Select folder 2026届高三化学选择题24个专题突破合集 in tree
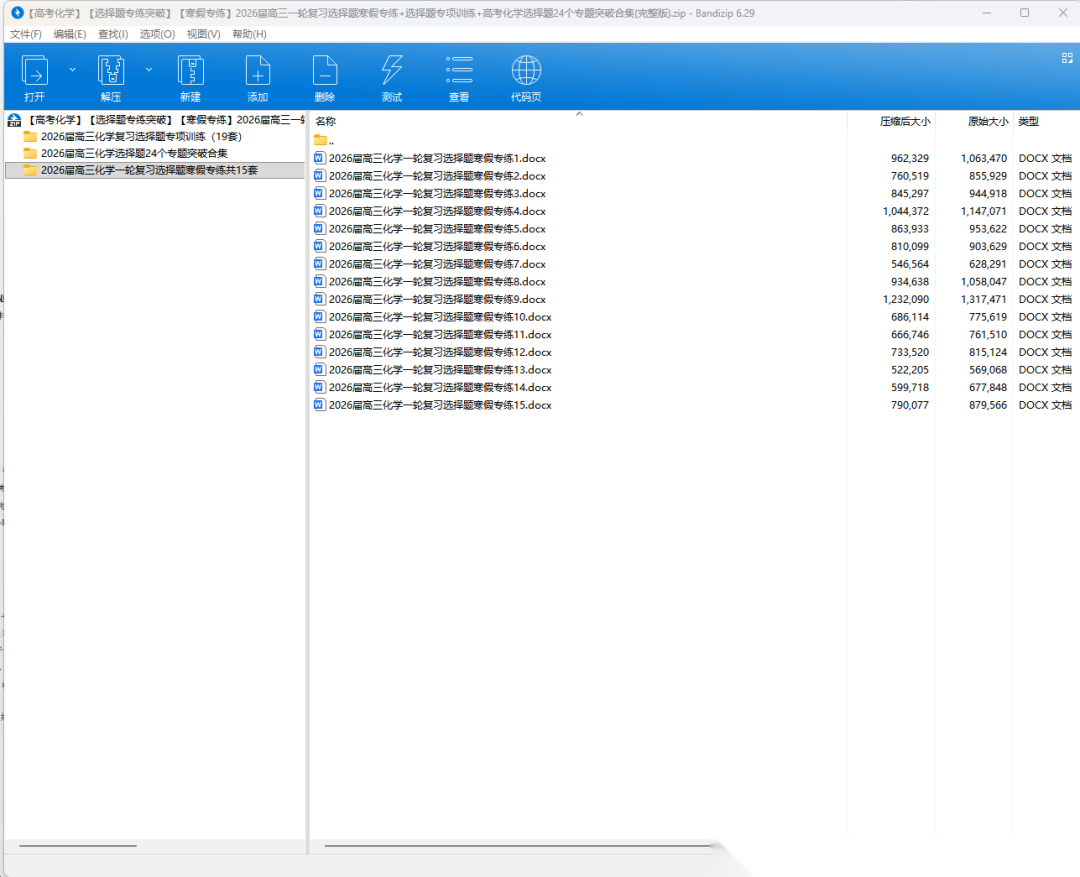This screenshot has height=877, width=1080. click(134, 153)
